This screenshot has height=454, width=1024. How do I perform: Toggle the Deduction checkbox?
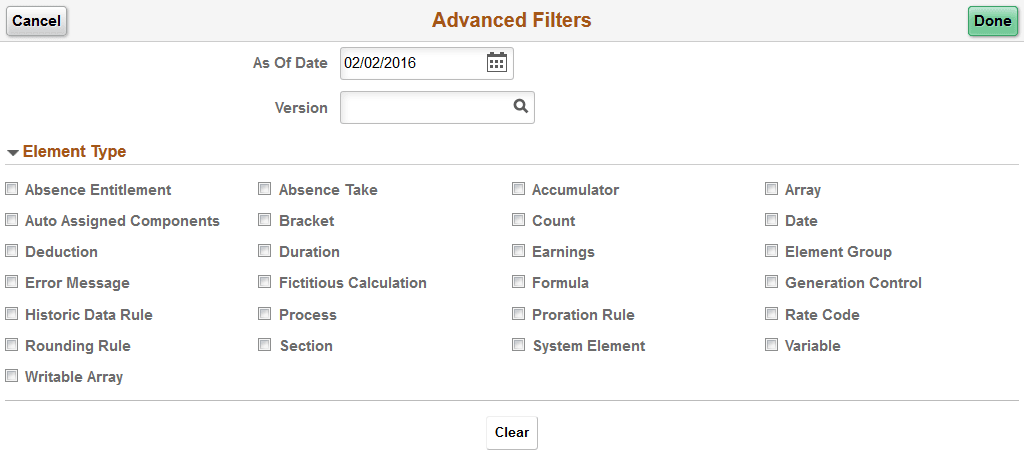click(12, 251)
